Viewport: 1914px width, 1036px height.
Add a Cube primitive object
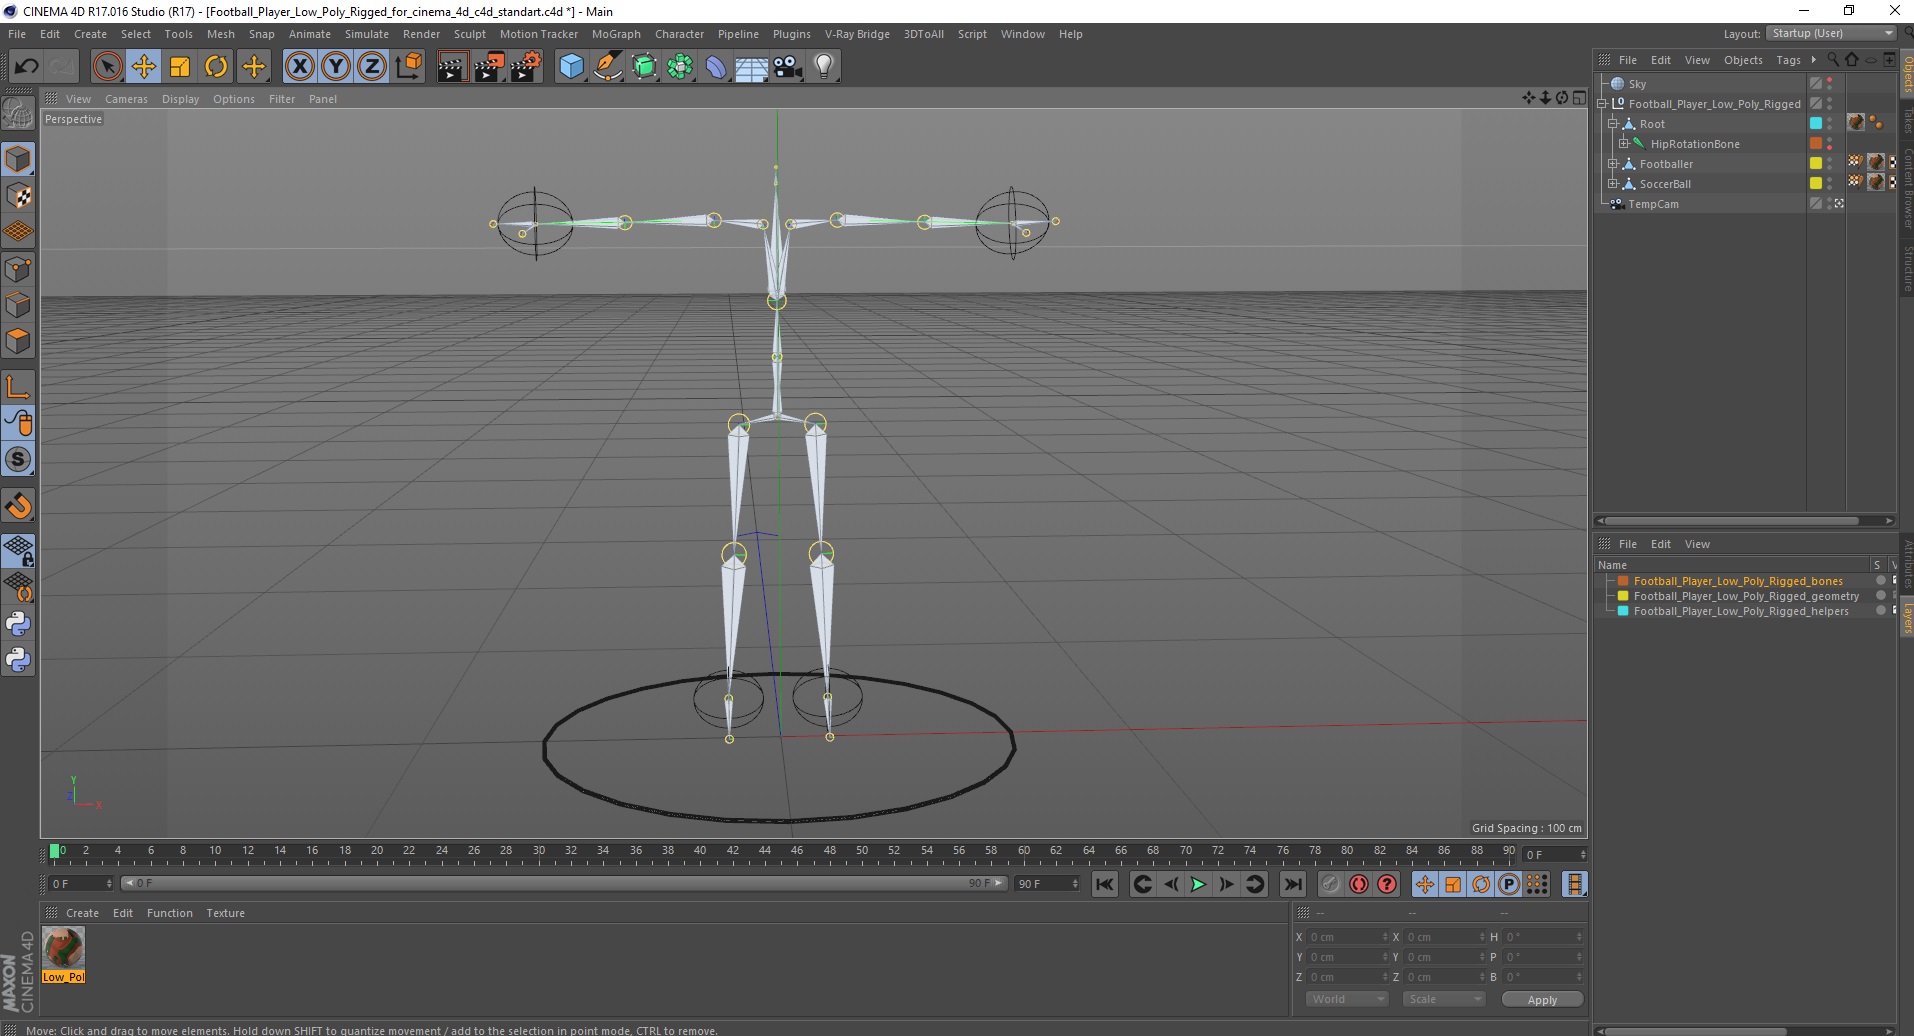[571, 67]
